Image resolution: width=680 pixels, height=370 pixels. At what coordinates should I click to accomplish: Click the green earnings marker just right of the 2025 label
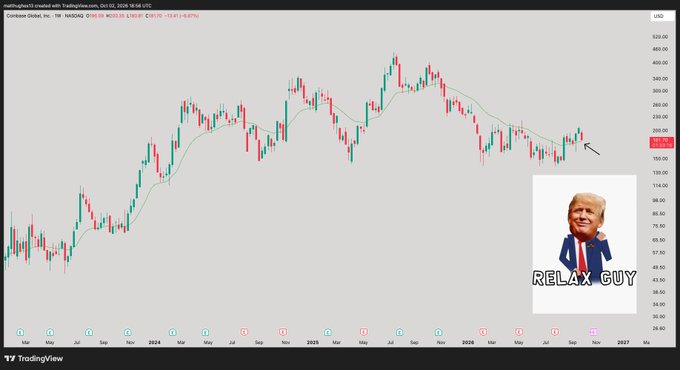[328, 332]
